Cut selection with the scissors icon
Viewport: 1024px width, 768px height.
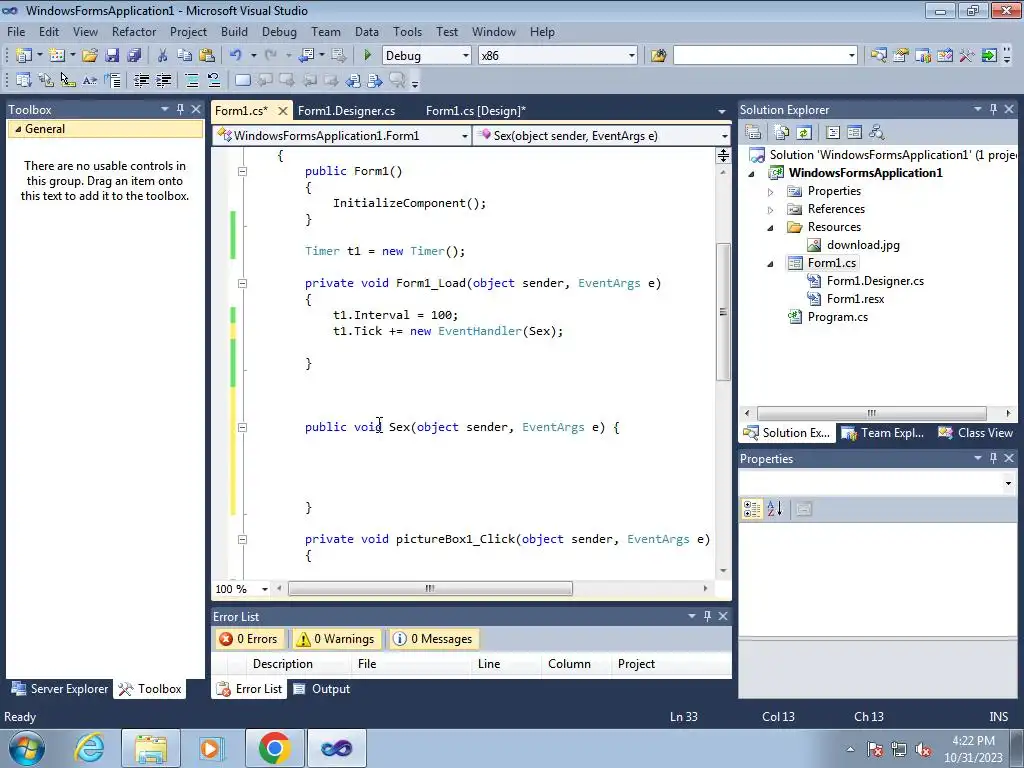pyautogui.click(x=163, y=56)
